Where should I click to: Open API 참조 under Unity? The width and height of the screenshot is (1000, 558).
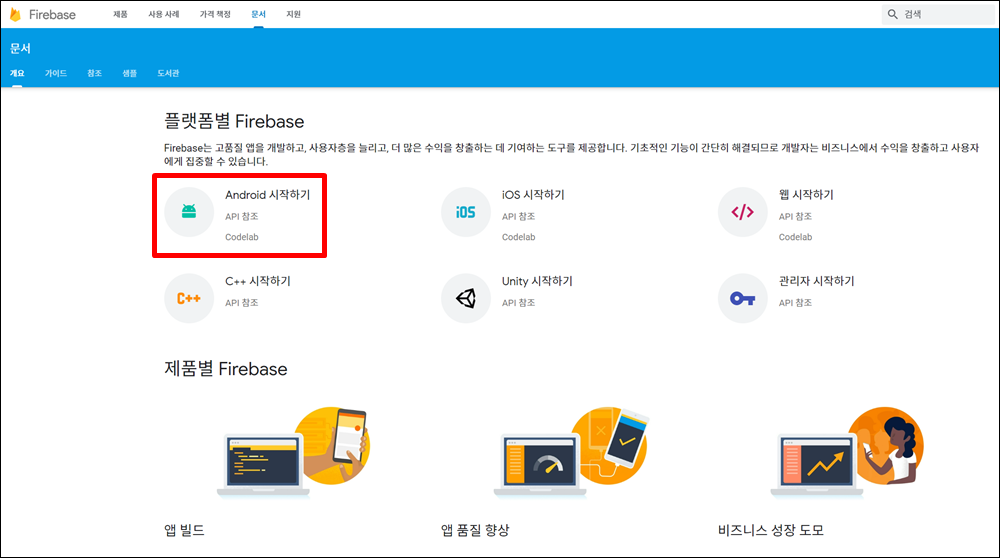[x=518, y=303]
